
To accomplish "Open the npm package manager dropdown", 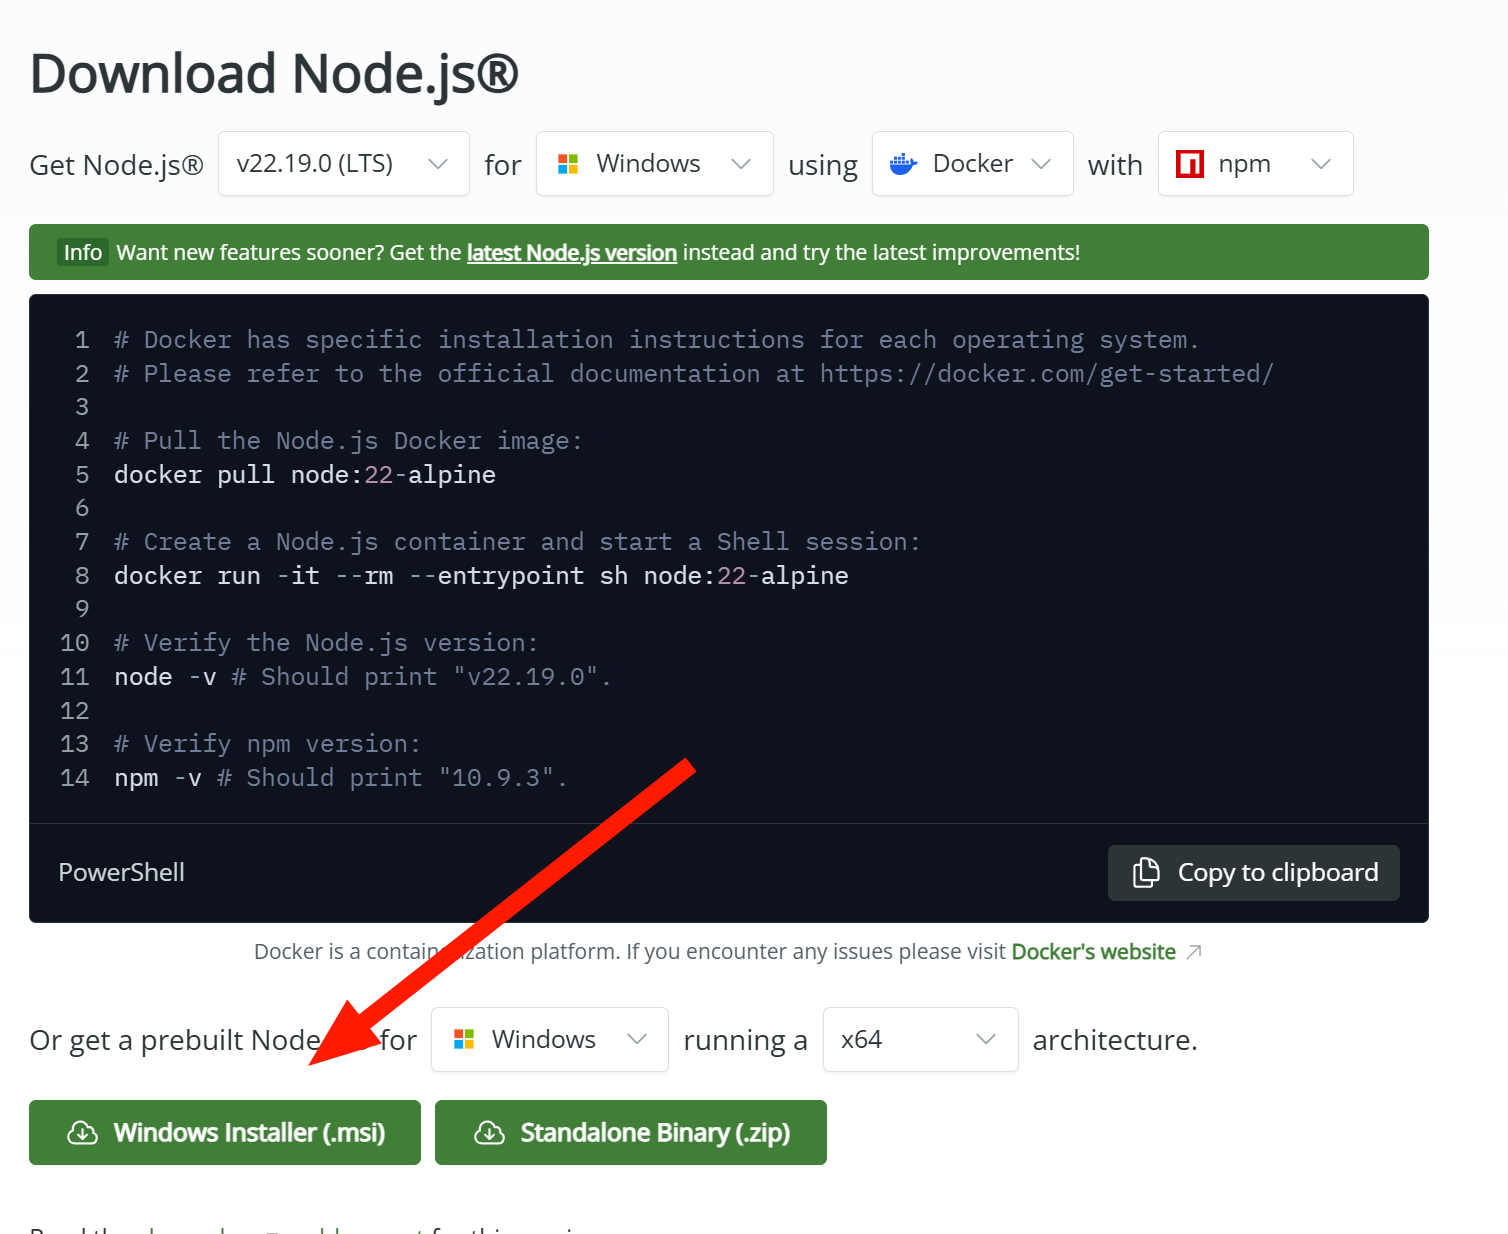I will (1255, 164).
